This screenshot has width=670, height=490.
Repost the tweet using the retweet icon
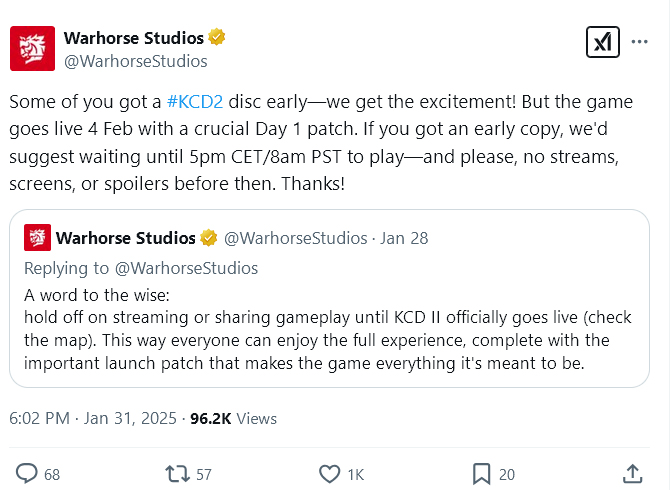177,474
